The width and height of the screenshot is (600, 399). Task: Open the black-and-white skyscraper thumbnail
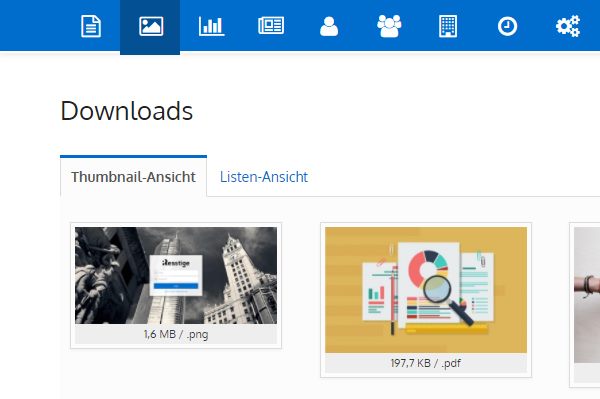coord(176,275)
